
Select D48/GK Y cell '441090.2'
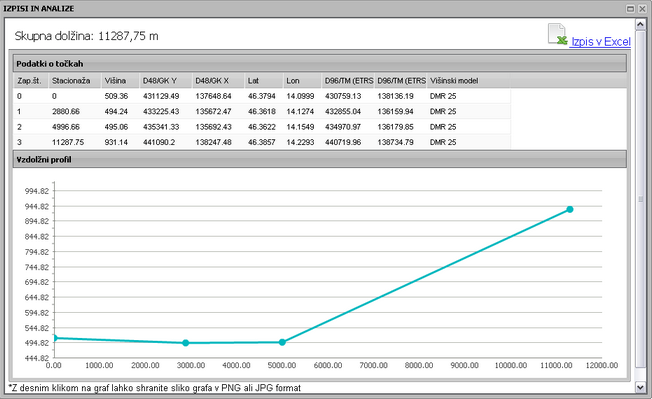pos(159,142)
